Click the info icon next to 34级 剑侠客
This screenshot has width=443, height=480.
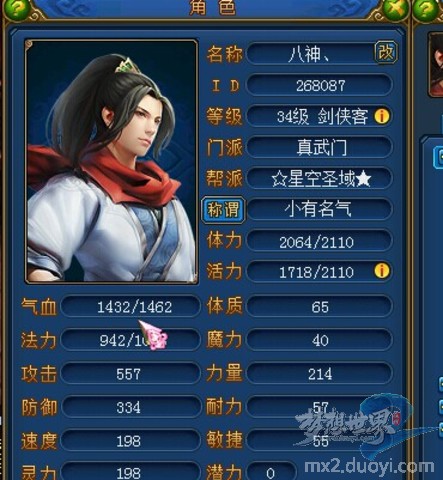coord(382,116)
